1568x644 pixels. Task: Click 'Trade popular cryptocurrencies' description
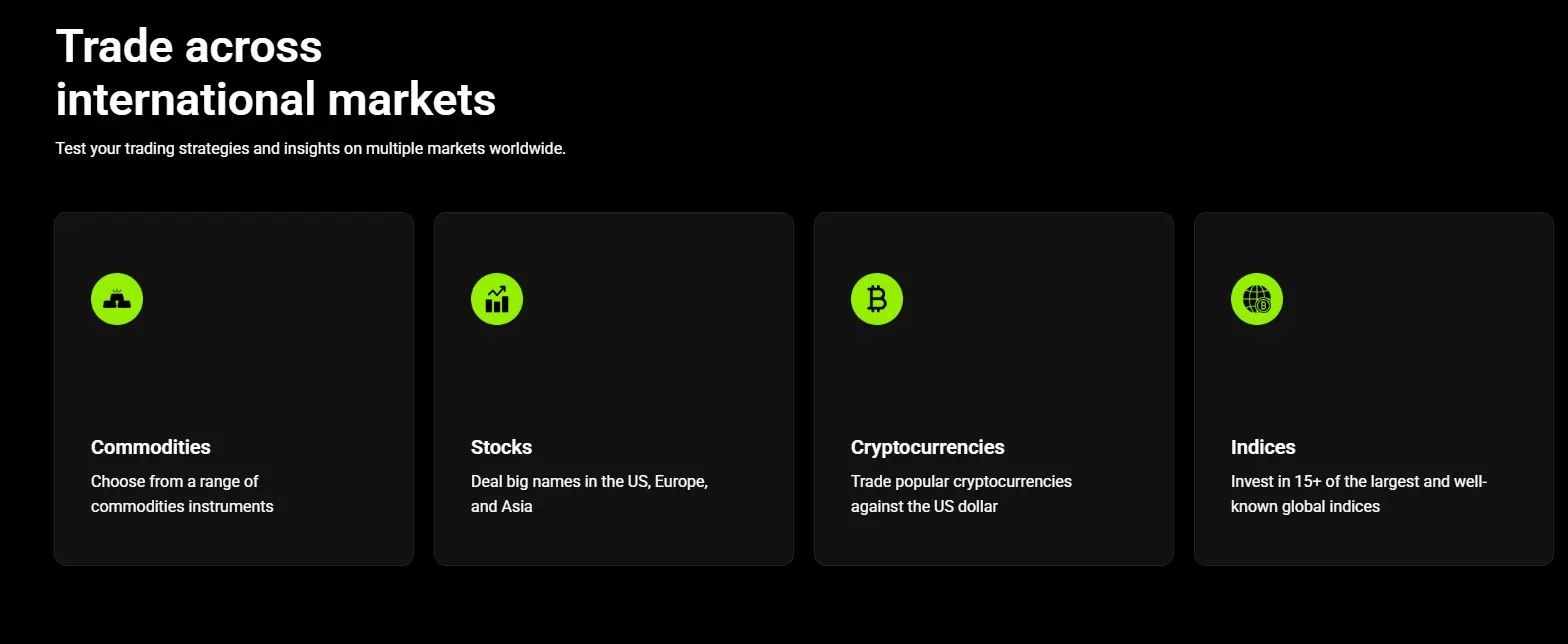coord(961,494)
